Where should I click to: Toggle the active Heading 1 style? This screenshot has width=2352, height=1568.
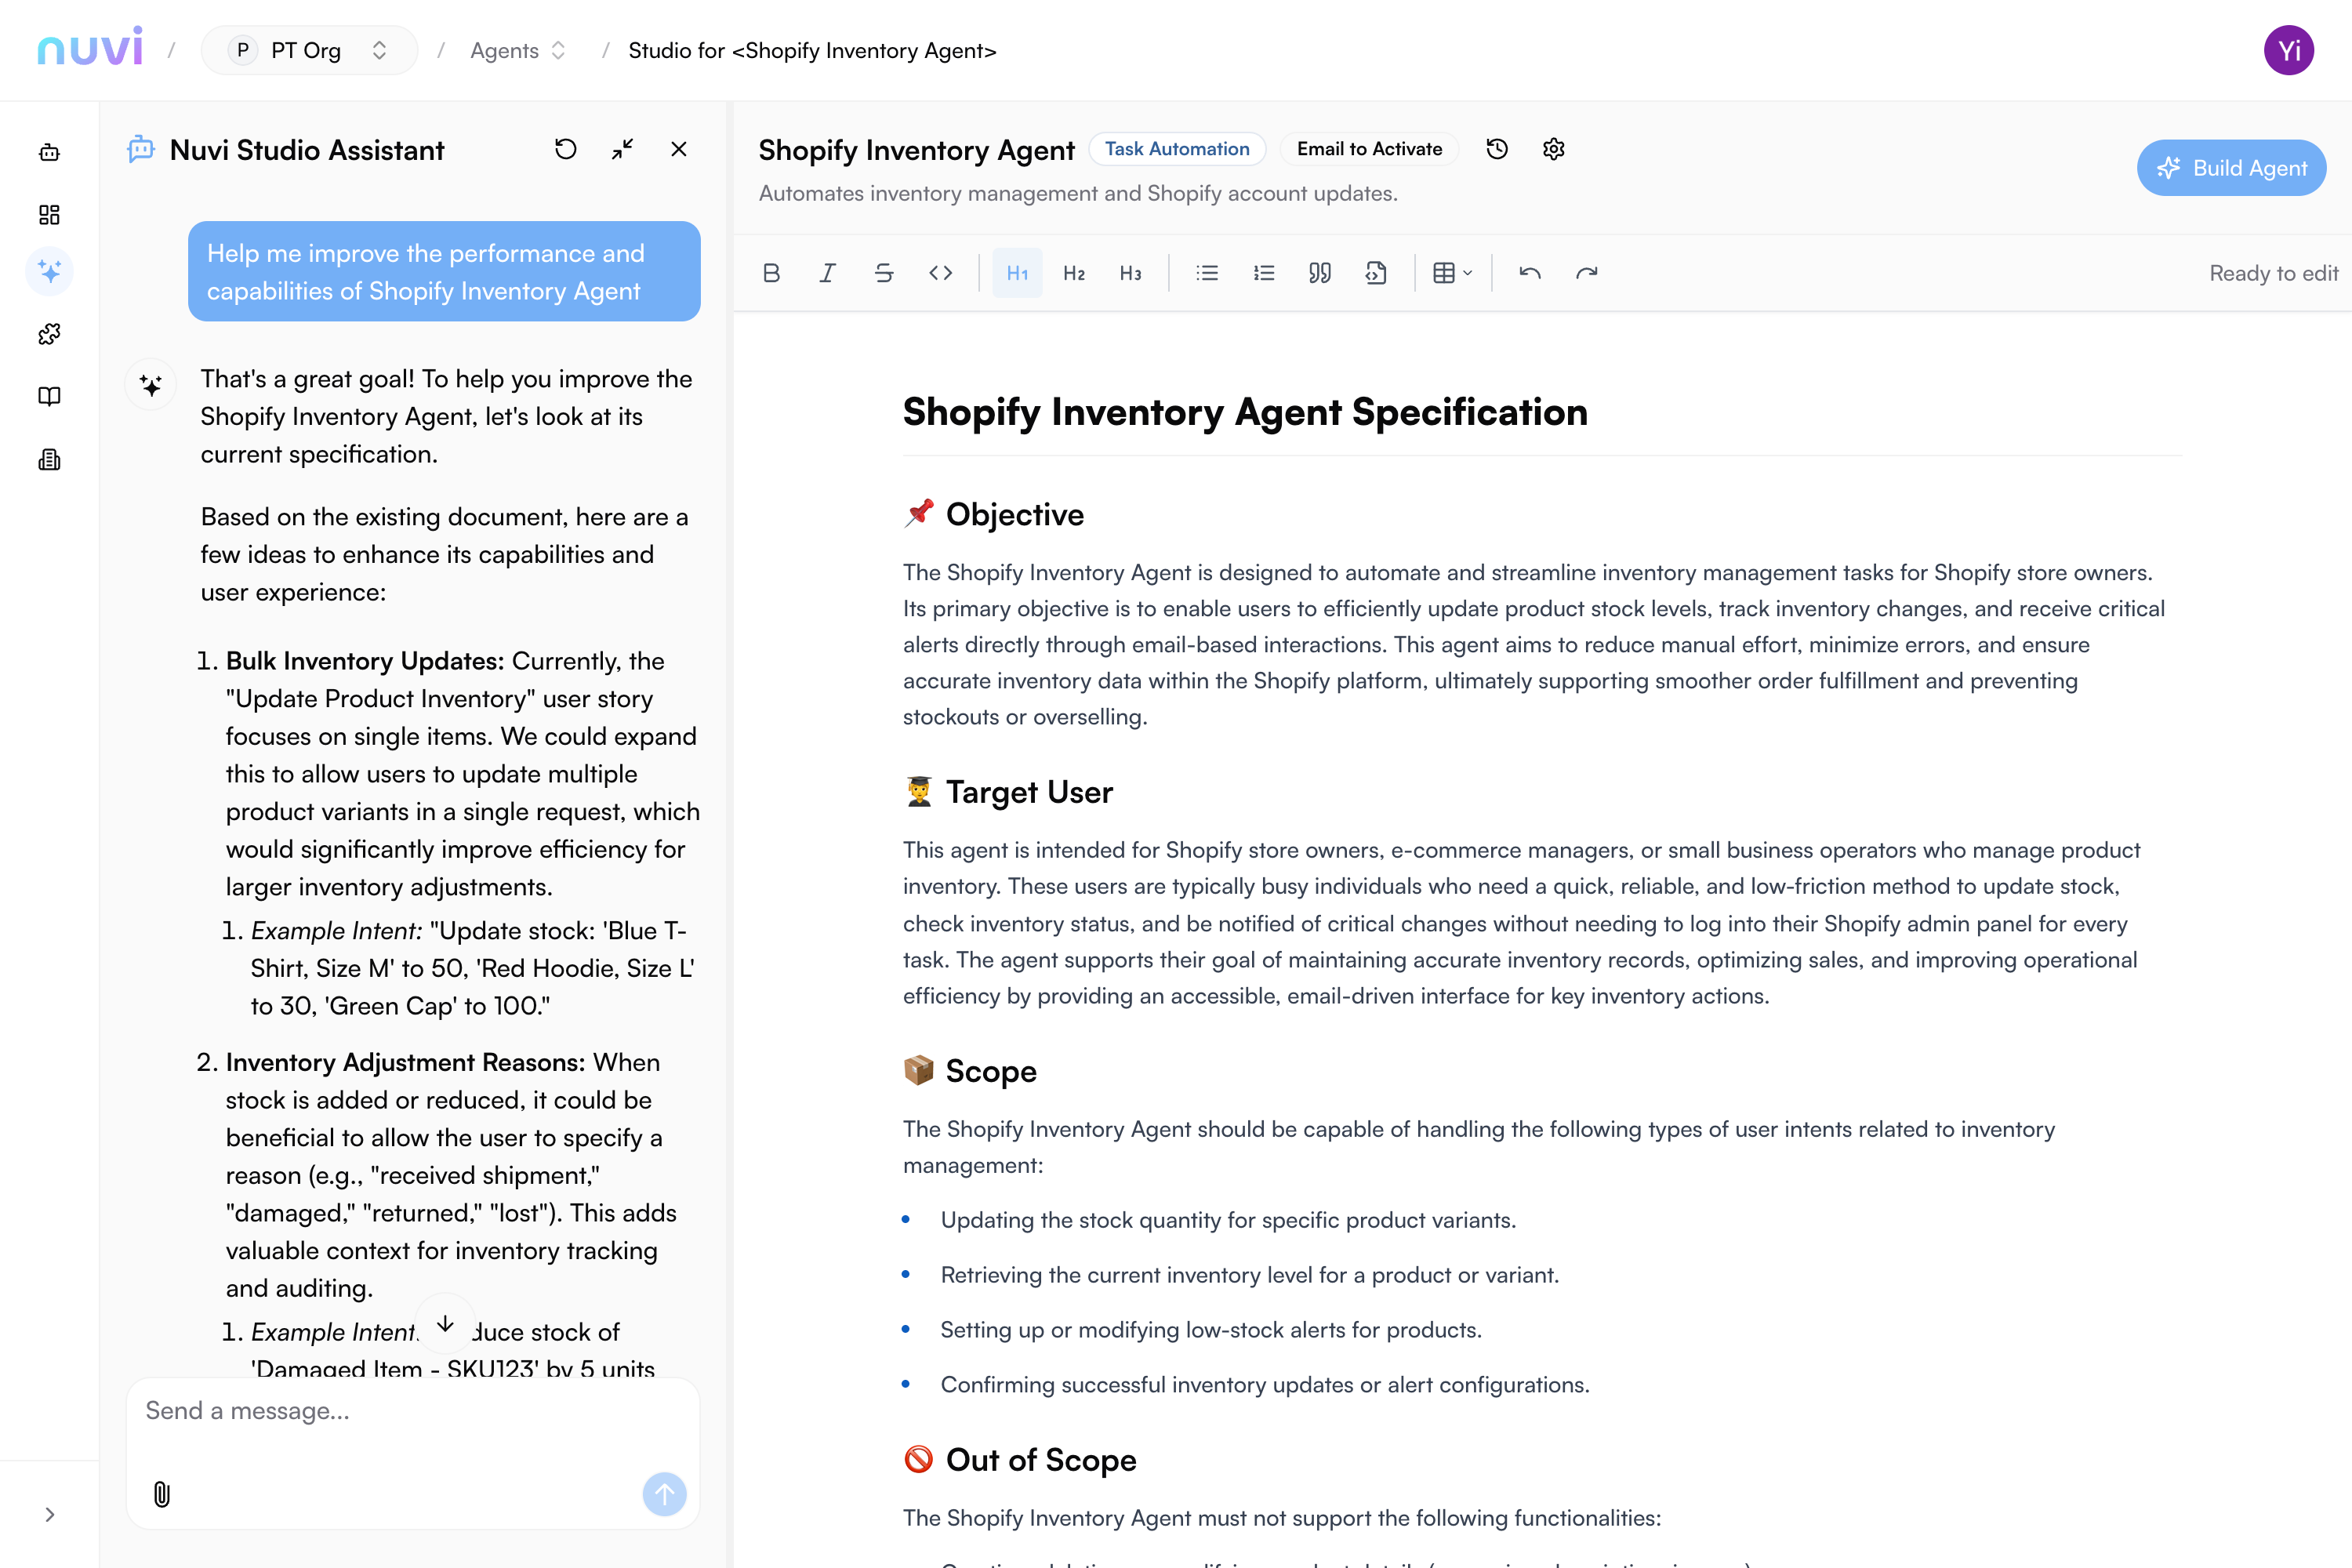tap(1017, 272)
